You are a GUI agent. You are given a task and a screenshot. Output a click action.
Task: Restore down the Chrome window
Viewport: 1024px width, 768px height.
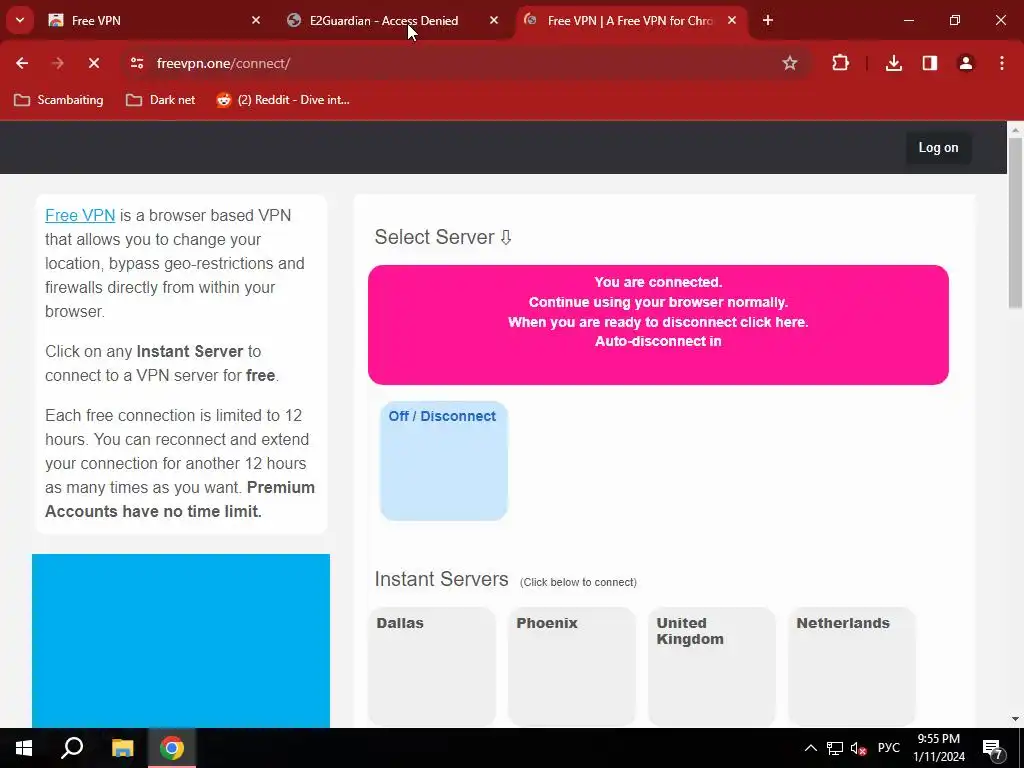coord(955,20)
